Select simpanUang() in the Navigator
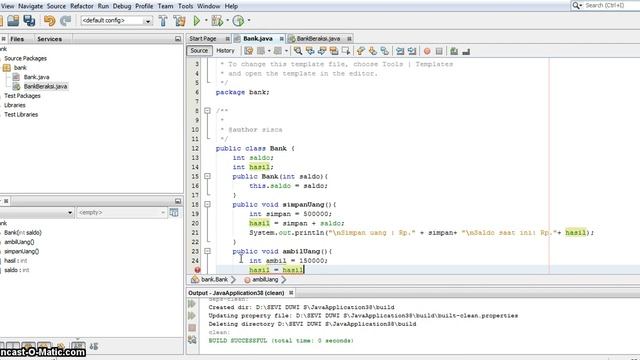640x360 pixels. 22,251
